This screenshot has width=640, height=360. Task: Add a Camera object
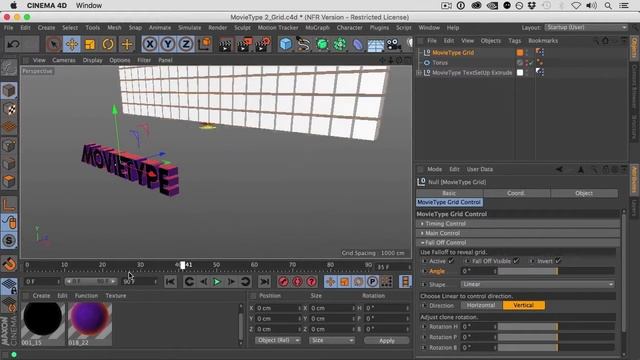point(393,44)
